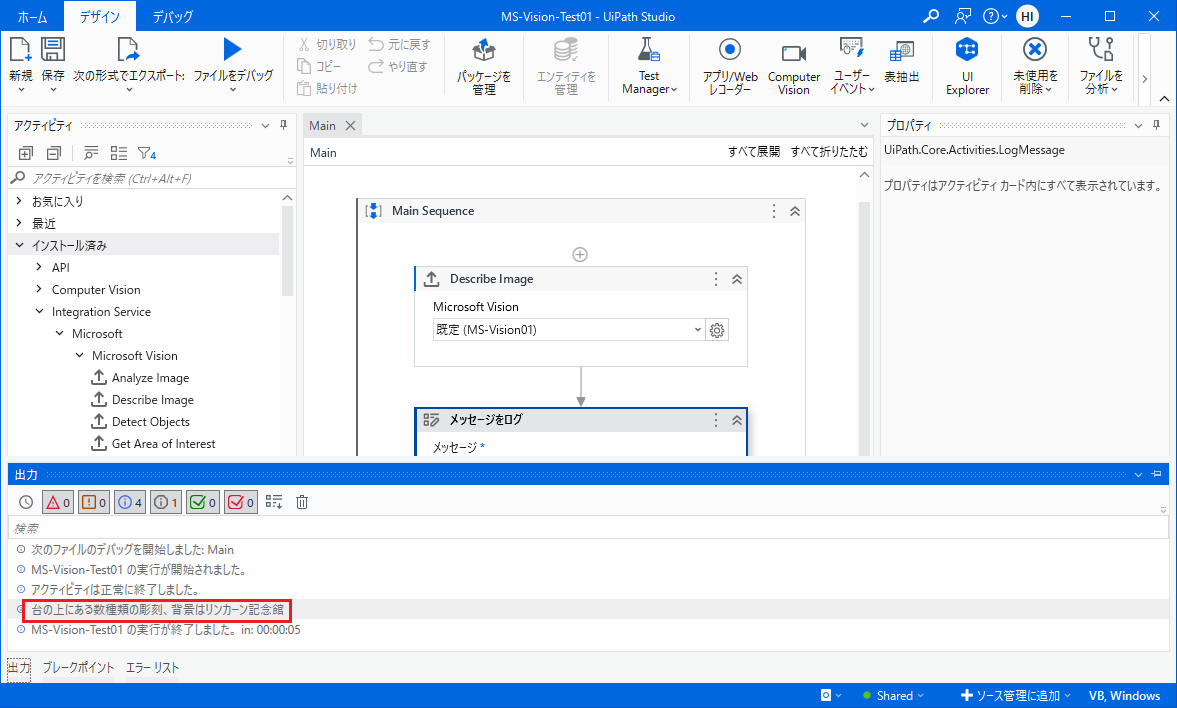
Task: Collapse the Microsoft Vision node
Action: point(80,355)
